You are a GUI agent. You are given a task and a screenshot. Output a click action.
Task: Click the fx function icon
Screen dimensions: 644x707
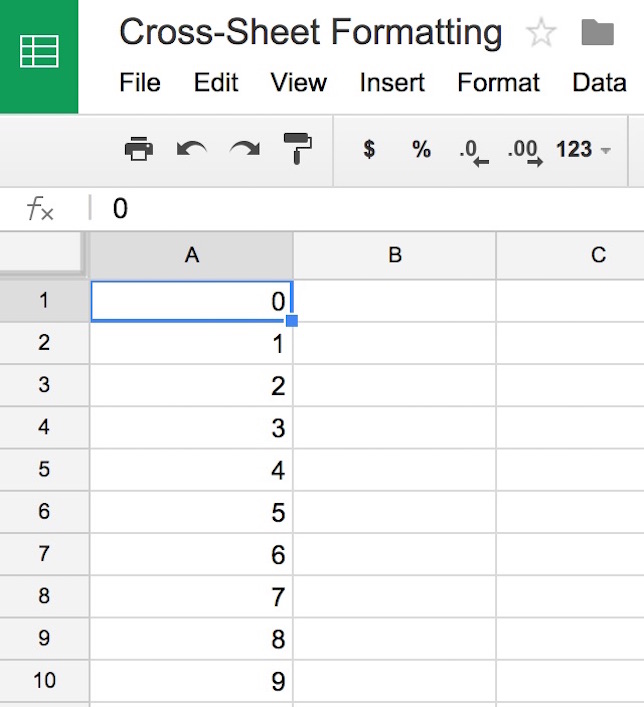[x=40, y=209]
